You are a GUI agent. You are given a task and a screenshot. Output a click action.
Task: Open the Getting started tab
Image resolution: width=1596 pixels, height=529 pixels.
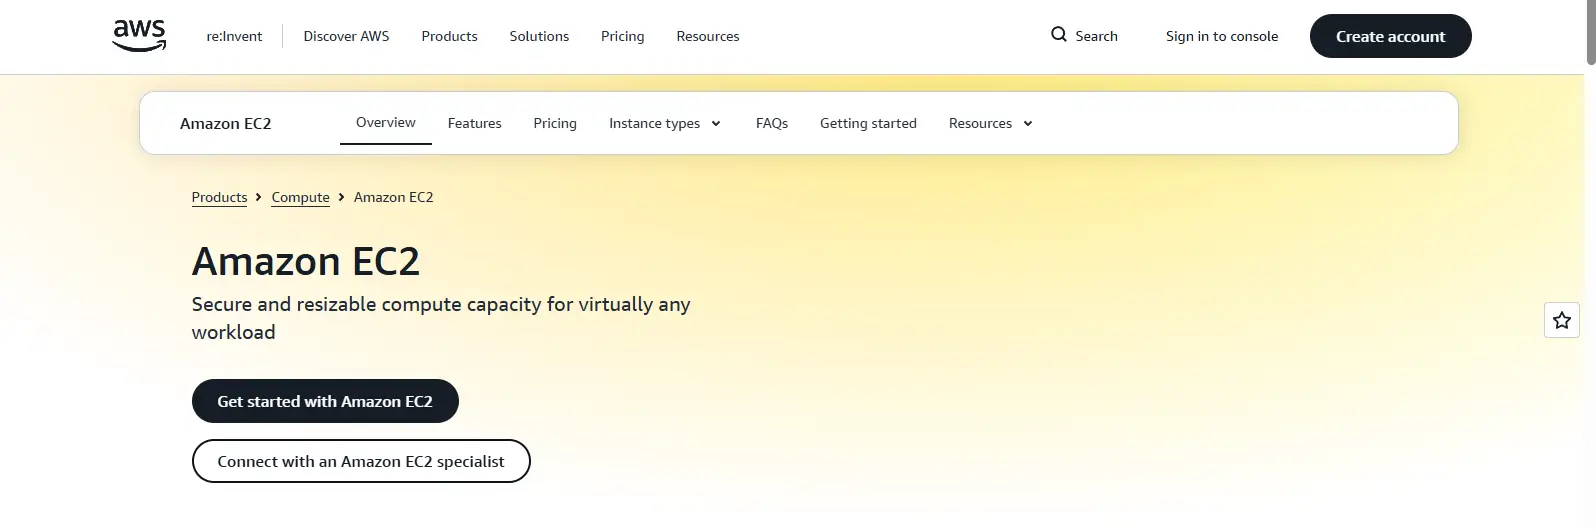(x=868, y=124)
